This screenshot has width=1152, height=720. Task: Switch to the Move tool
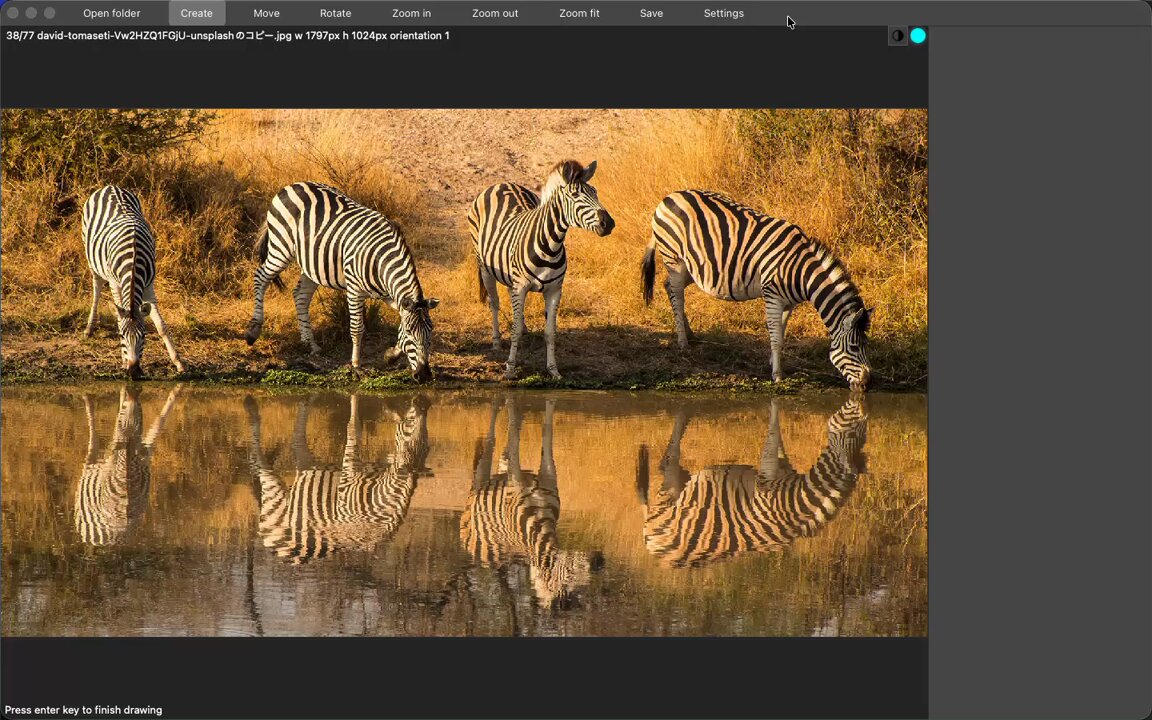tap(266, 13)
